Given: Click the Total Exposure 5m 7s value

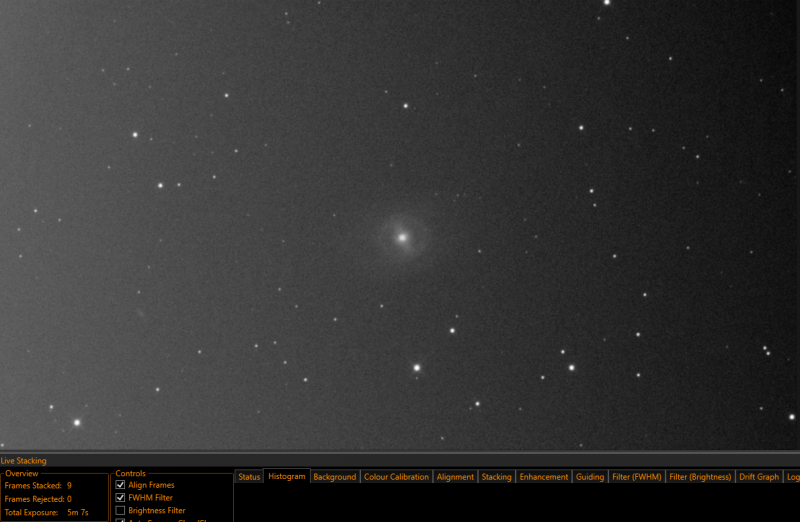Looking at the screenshot, I should [78, 512].
